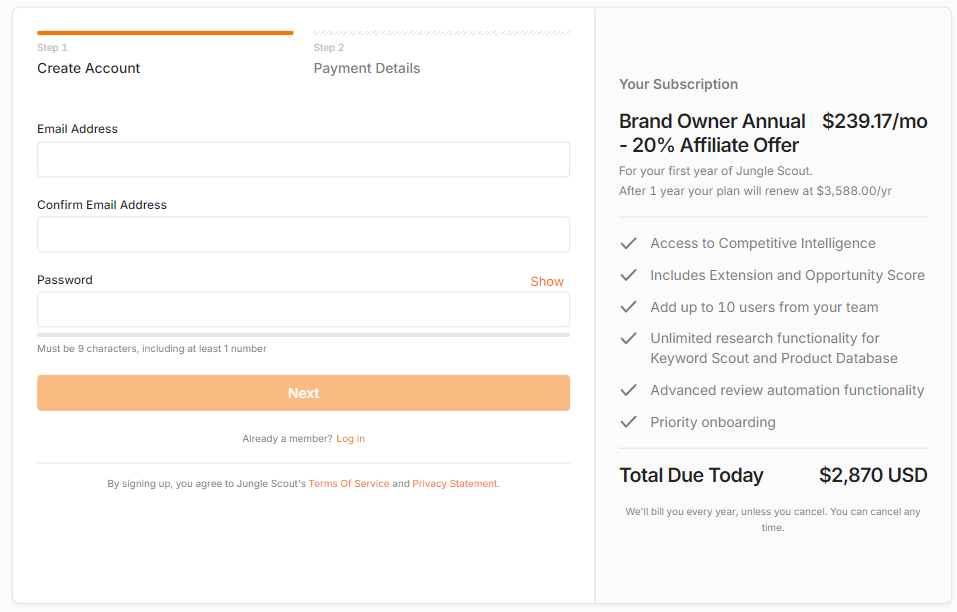Viewport: 957px width, 612px height.
Task: Click checkmark beside Includes Extension and Opportunity Score
Action: (x=629, y=275)
